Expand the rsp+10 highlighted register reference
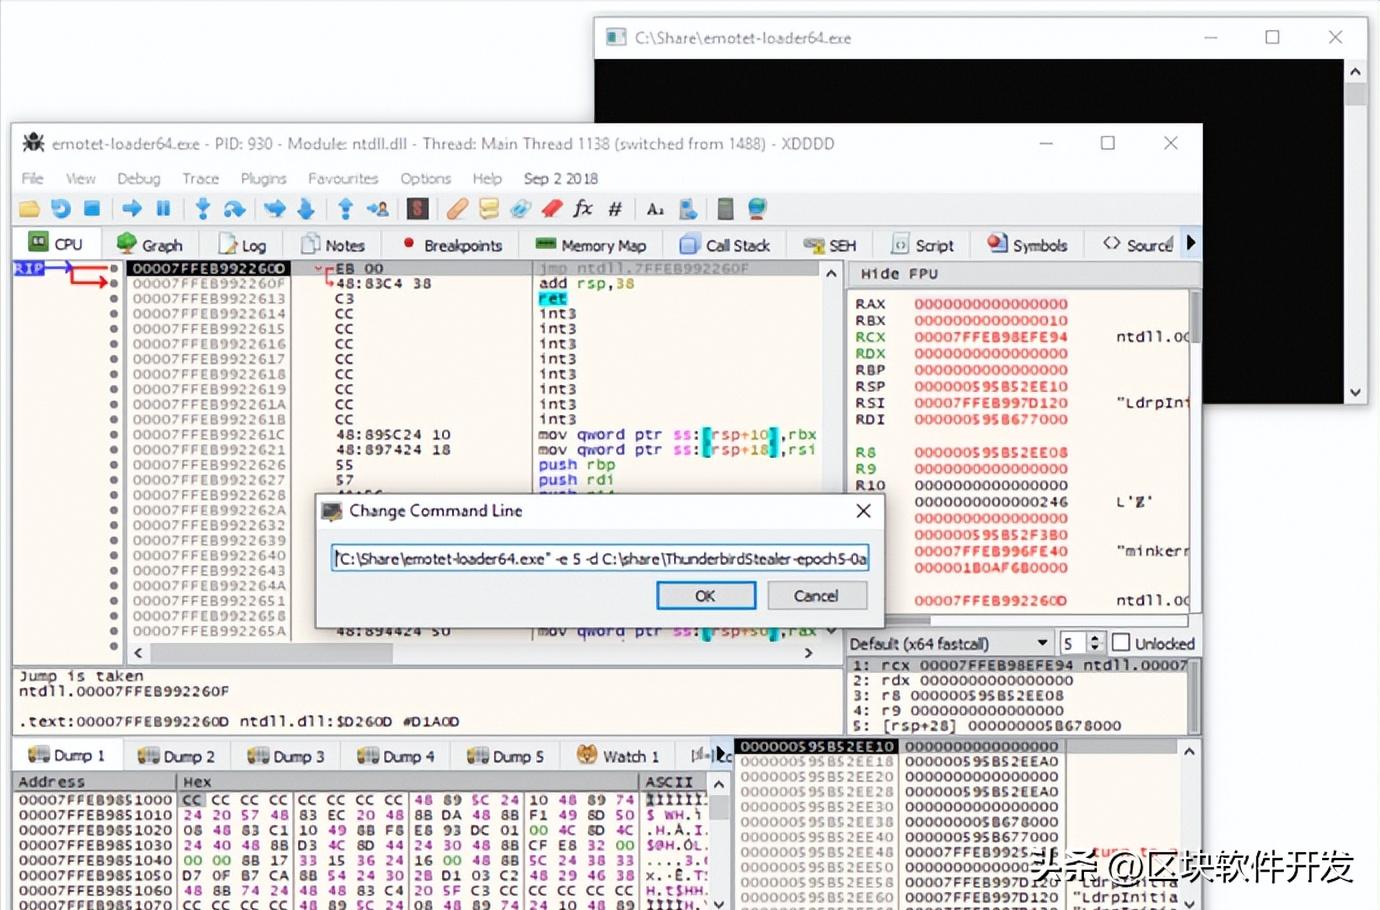 [x=737, y=434]
